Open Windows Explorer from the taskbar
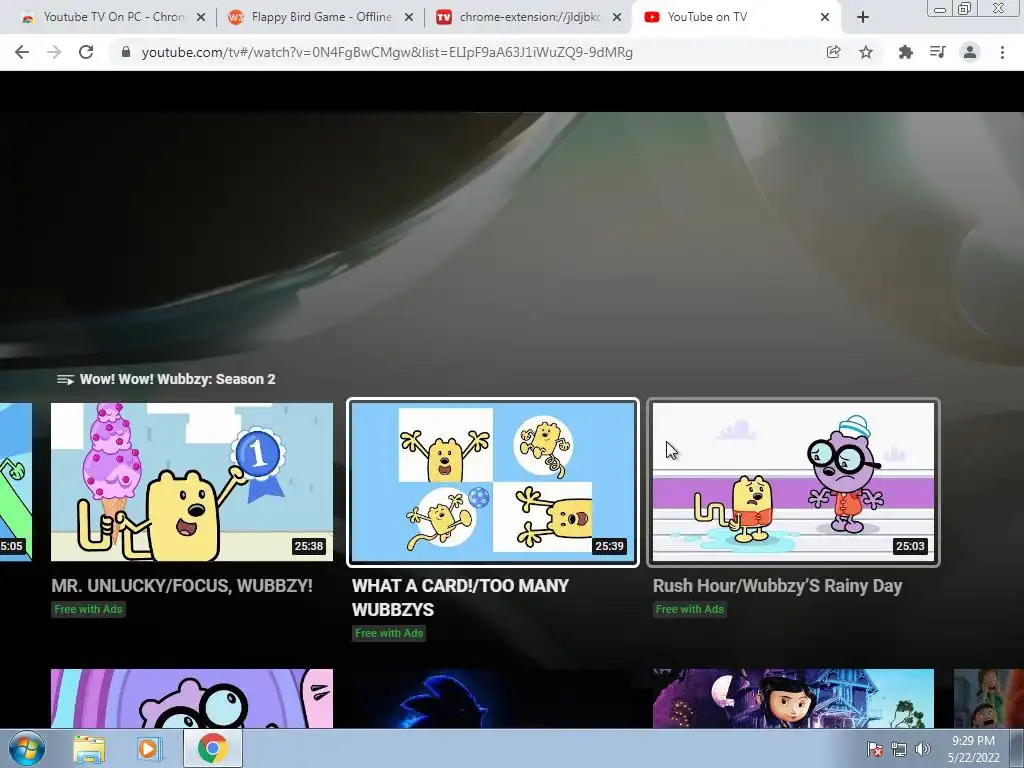Image resolution: width=1024 pixels, height=768 pixels. click(x=89, y=749)
